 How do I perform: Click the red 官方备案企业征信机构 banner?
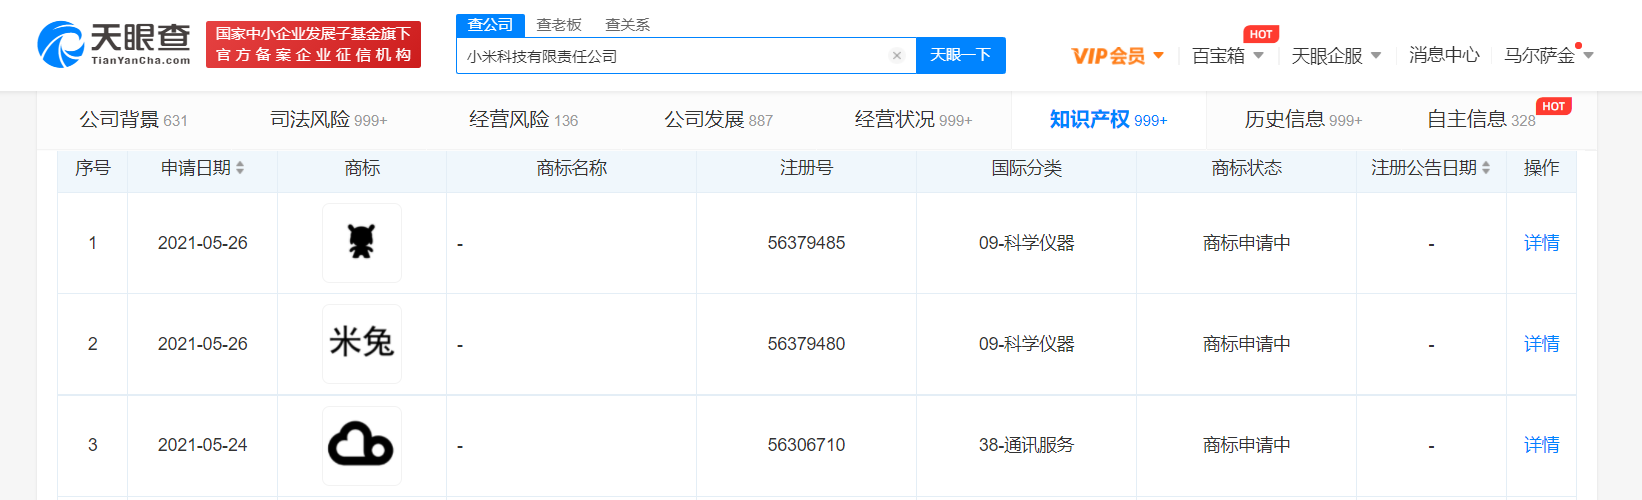pyautogui.click(x=313, y=45)
